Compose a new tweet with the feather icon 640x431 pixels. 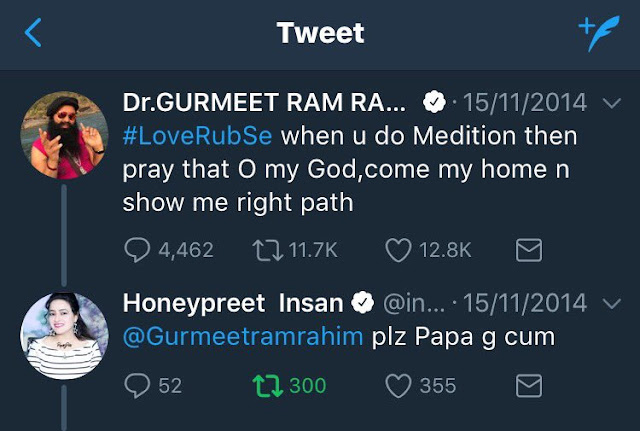coord(600,33)
